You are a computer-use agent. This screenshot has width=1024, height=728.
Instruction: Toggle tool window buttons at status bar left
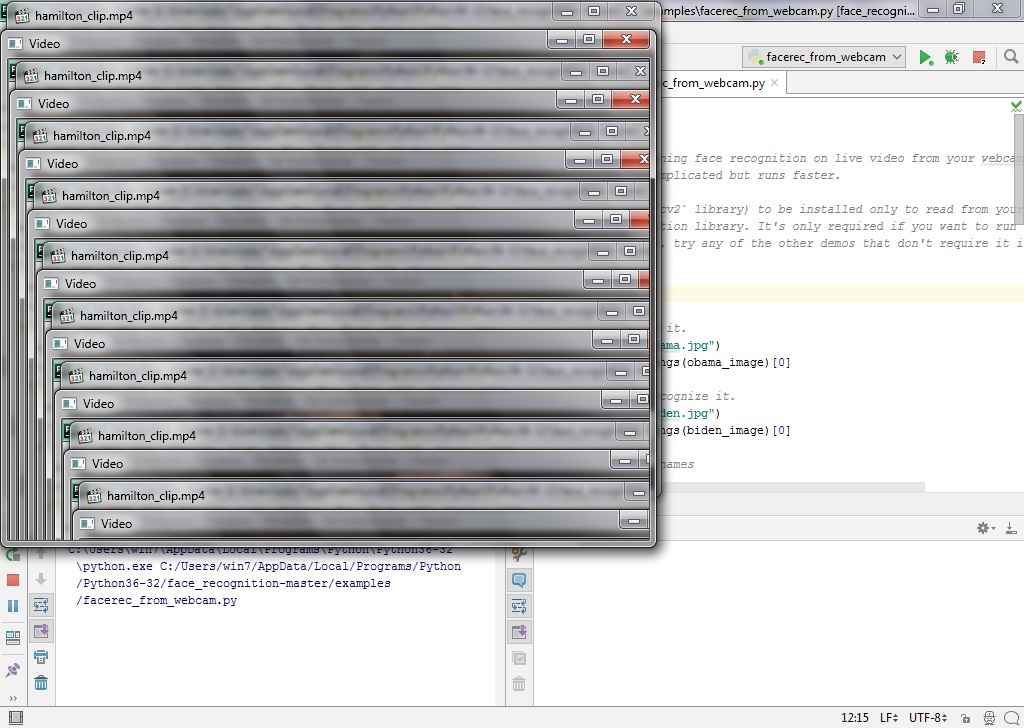pyautogui.click(x=16, y=718)
